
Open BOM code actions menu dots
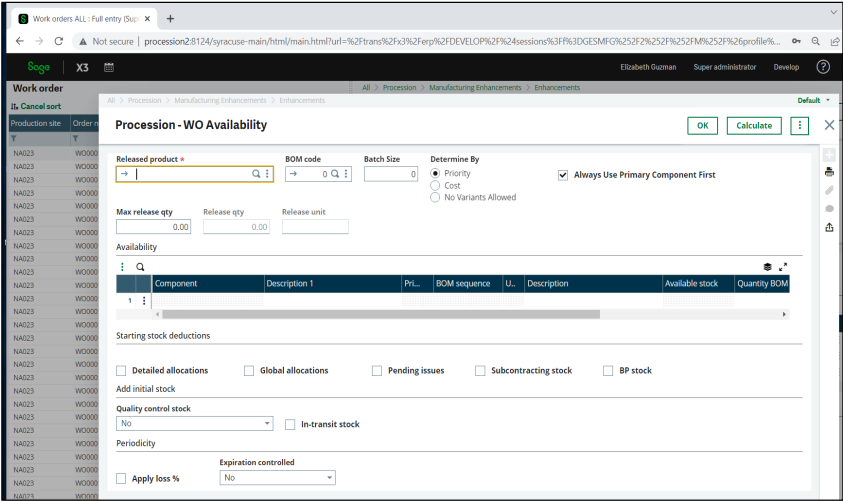[x=346, y=174]
